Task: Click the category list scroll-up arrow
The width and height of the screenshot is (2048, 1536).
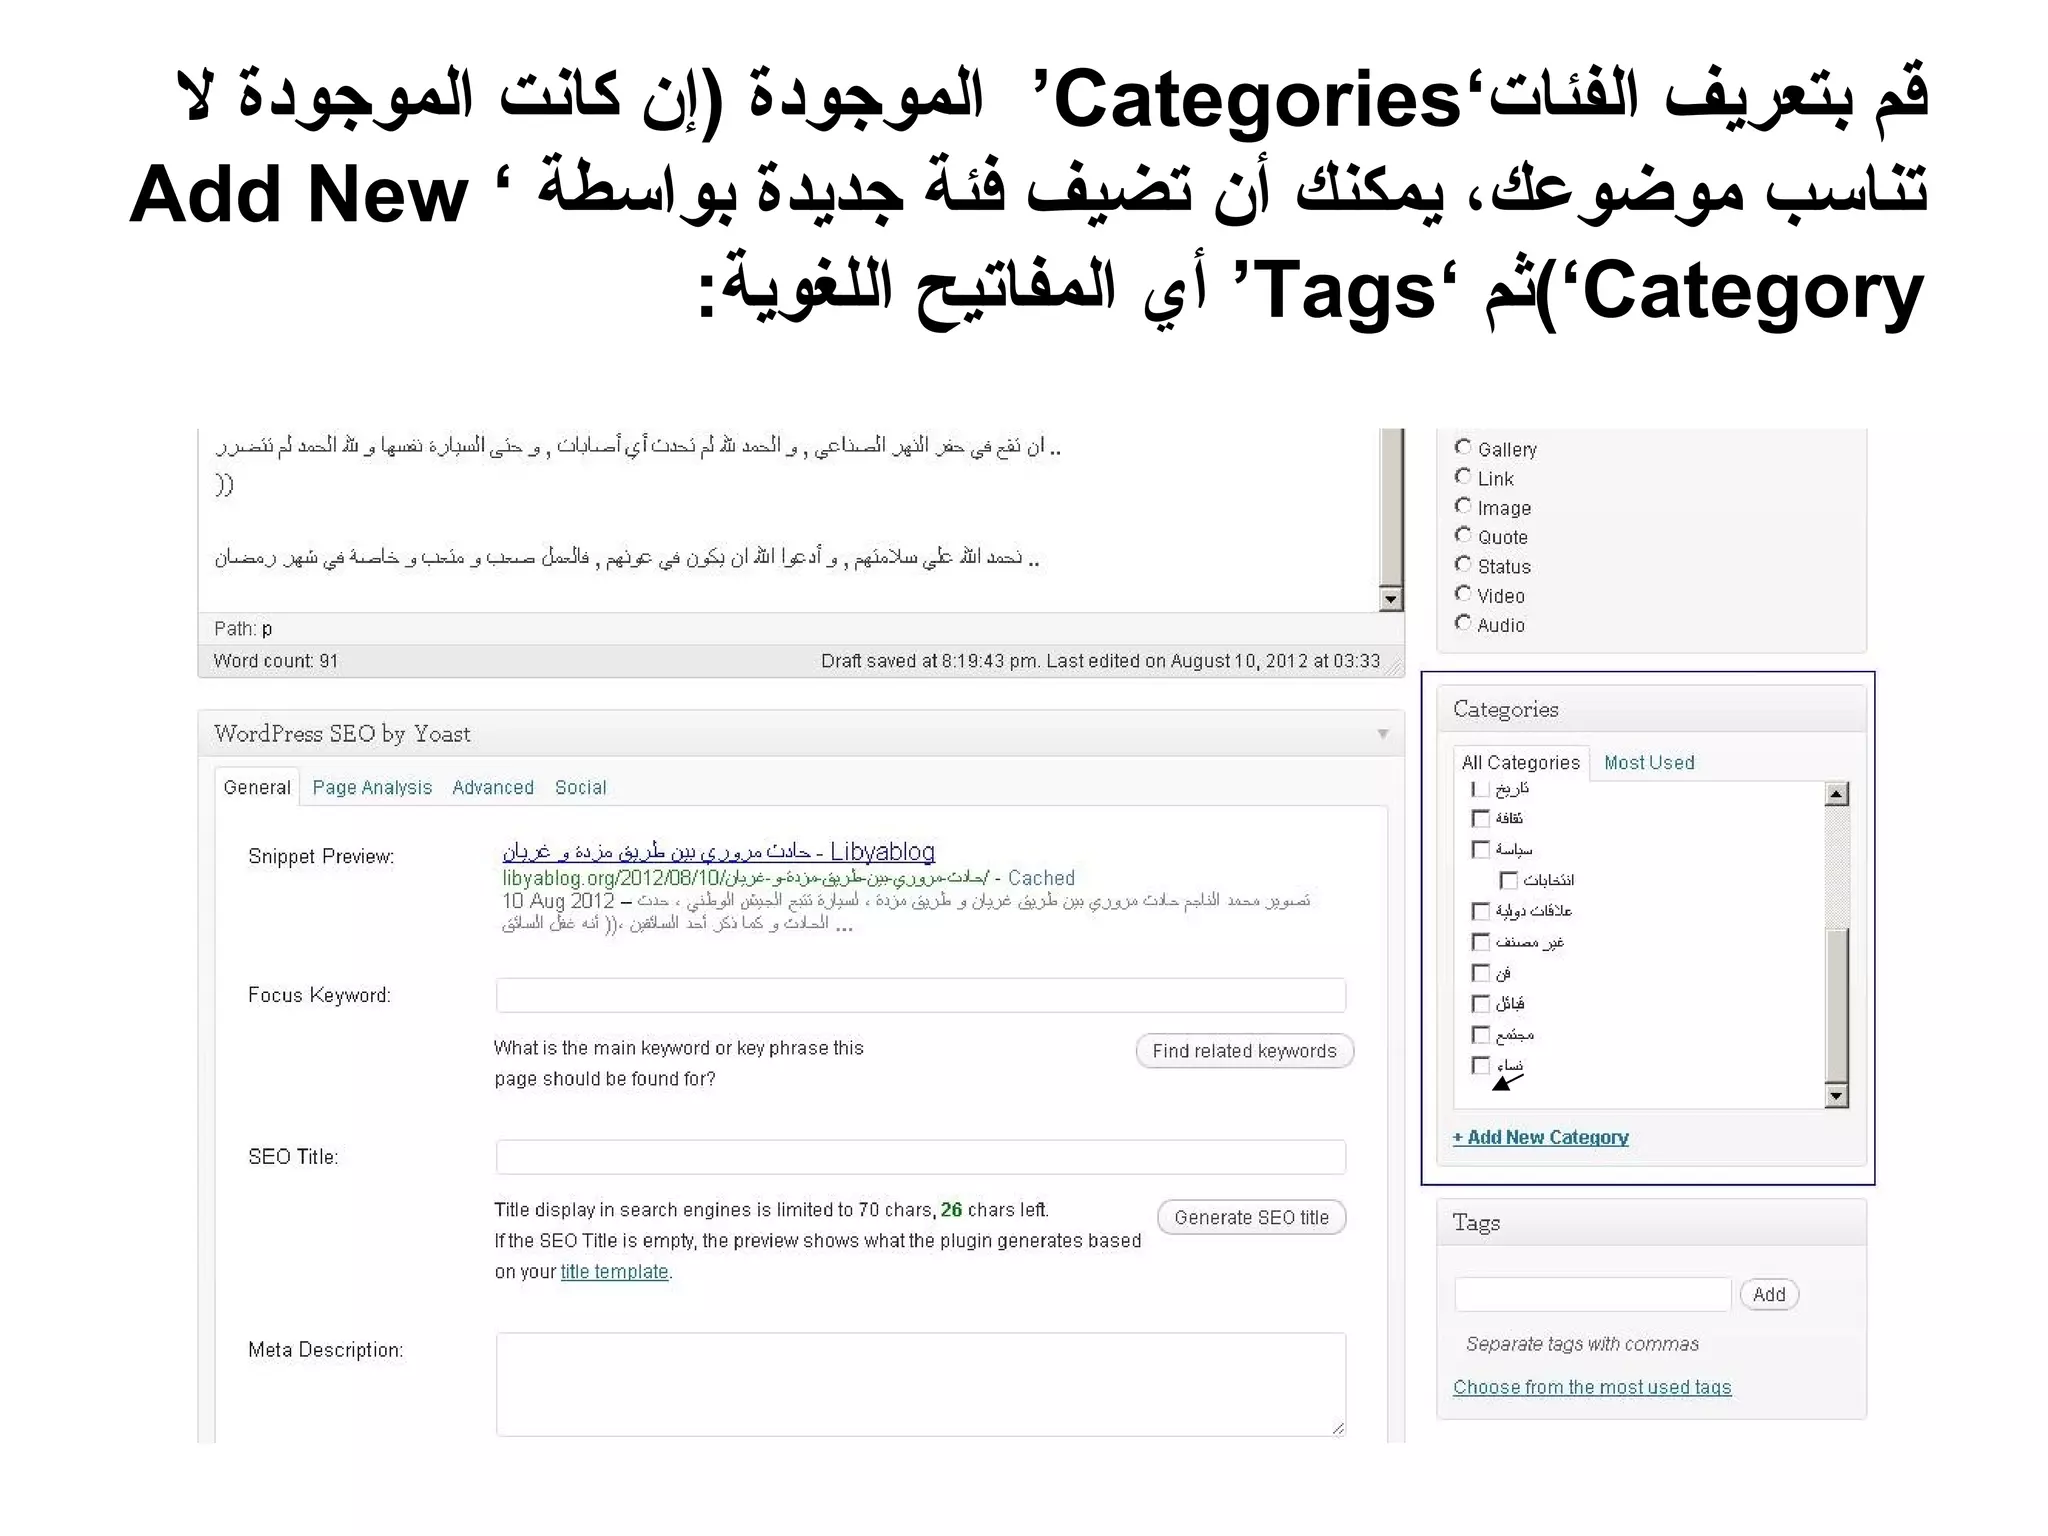Action: pyautogui.click(x=1836, y=794)
